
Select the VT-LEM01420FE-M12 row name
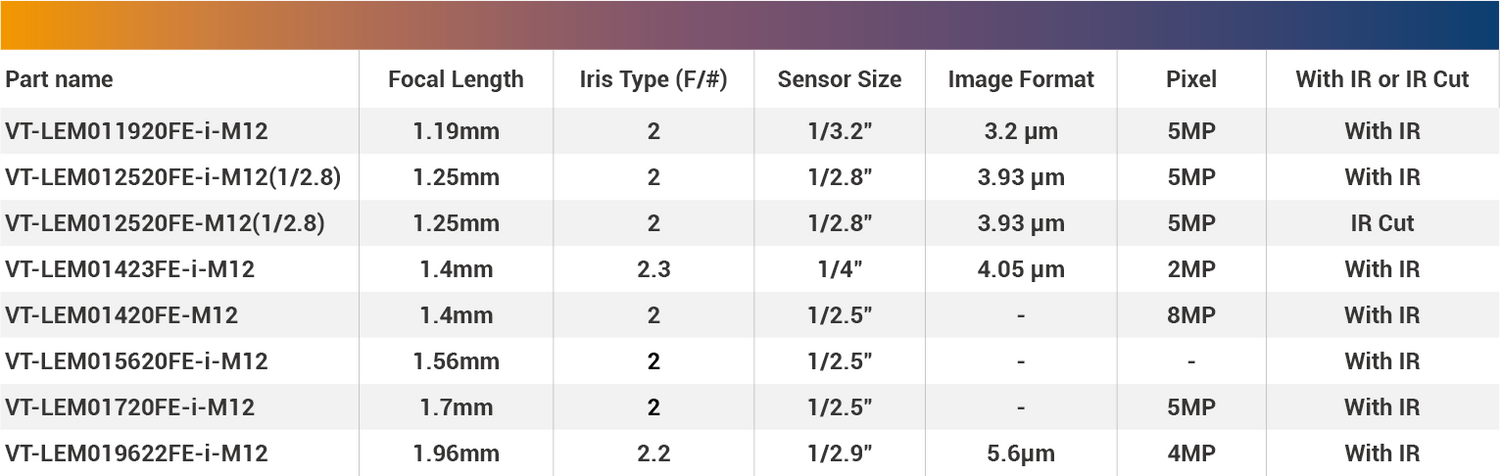[121, 315]
